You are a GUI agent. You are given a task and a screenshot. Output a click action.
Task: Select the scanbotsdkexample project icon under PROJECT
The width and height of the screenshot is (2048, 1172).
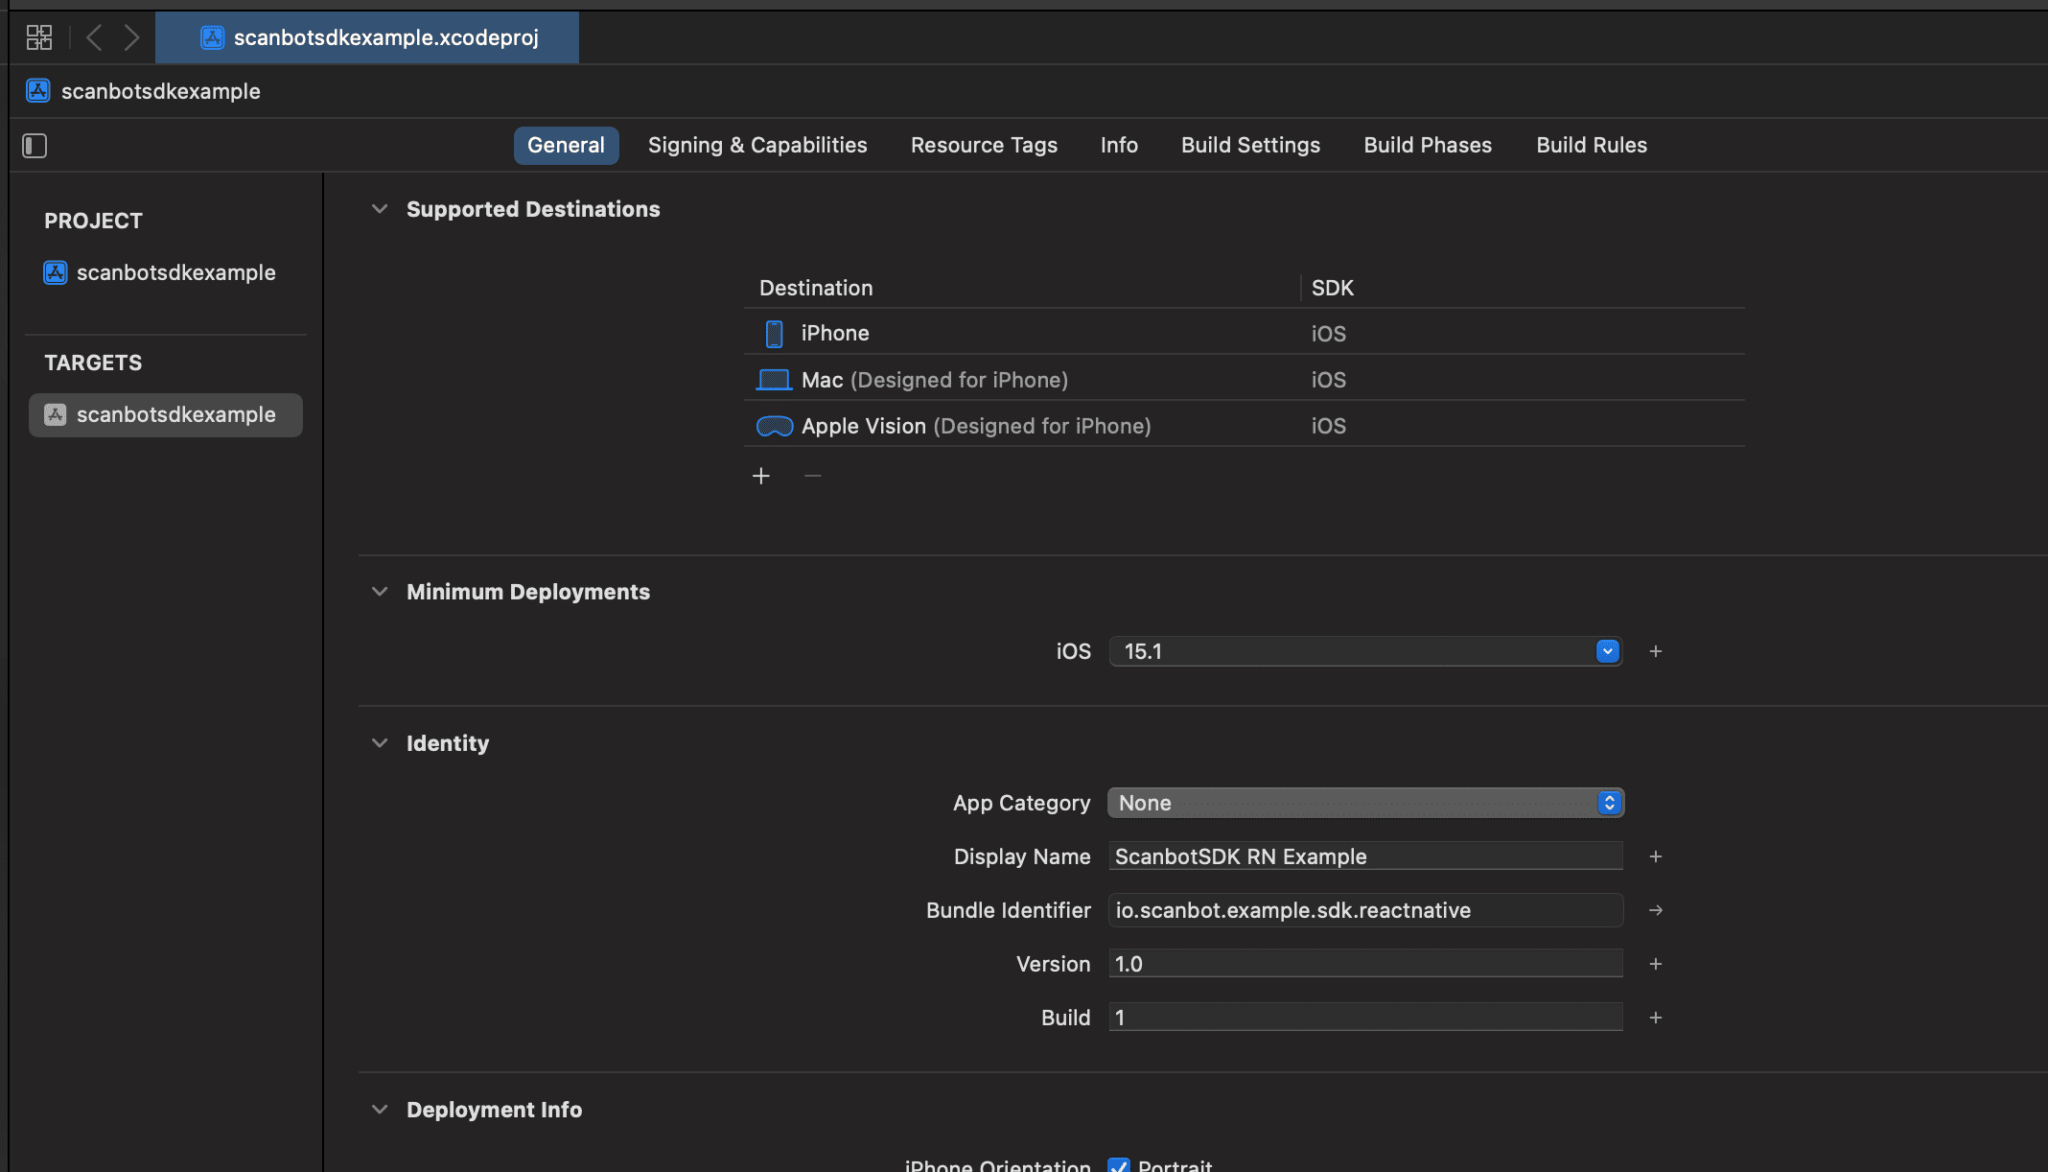click(55, 272)
